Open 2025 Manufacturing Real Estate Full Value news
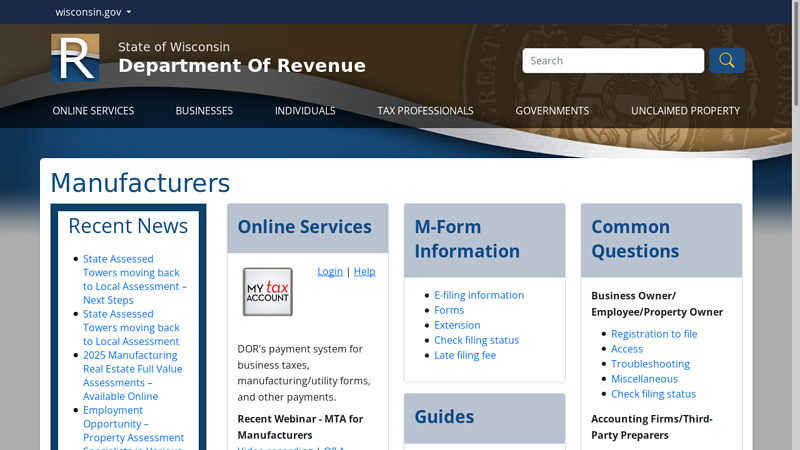The image size is (800, 450). point(133,376)
